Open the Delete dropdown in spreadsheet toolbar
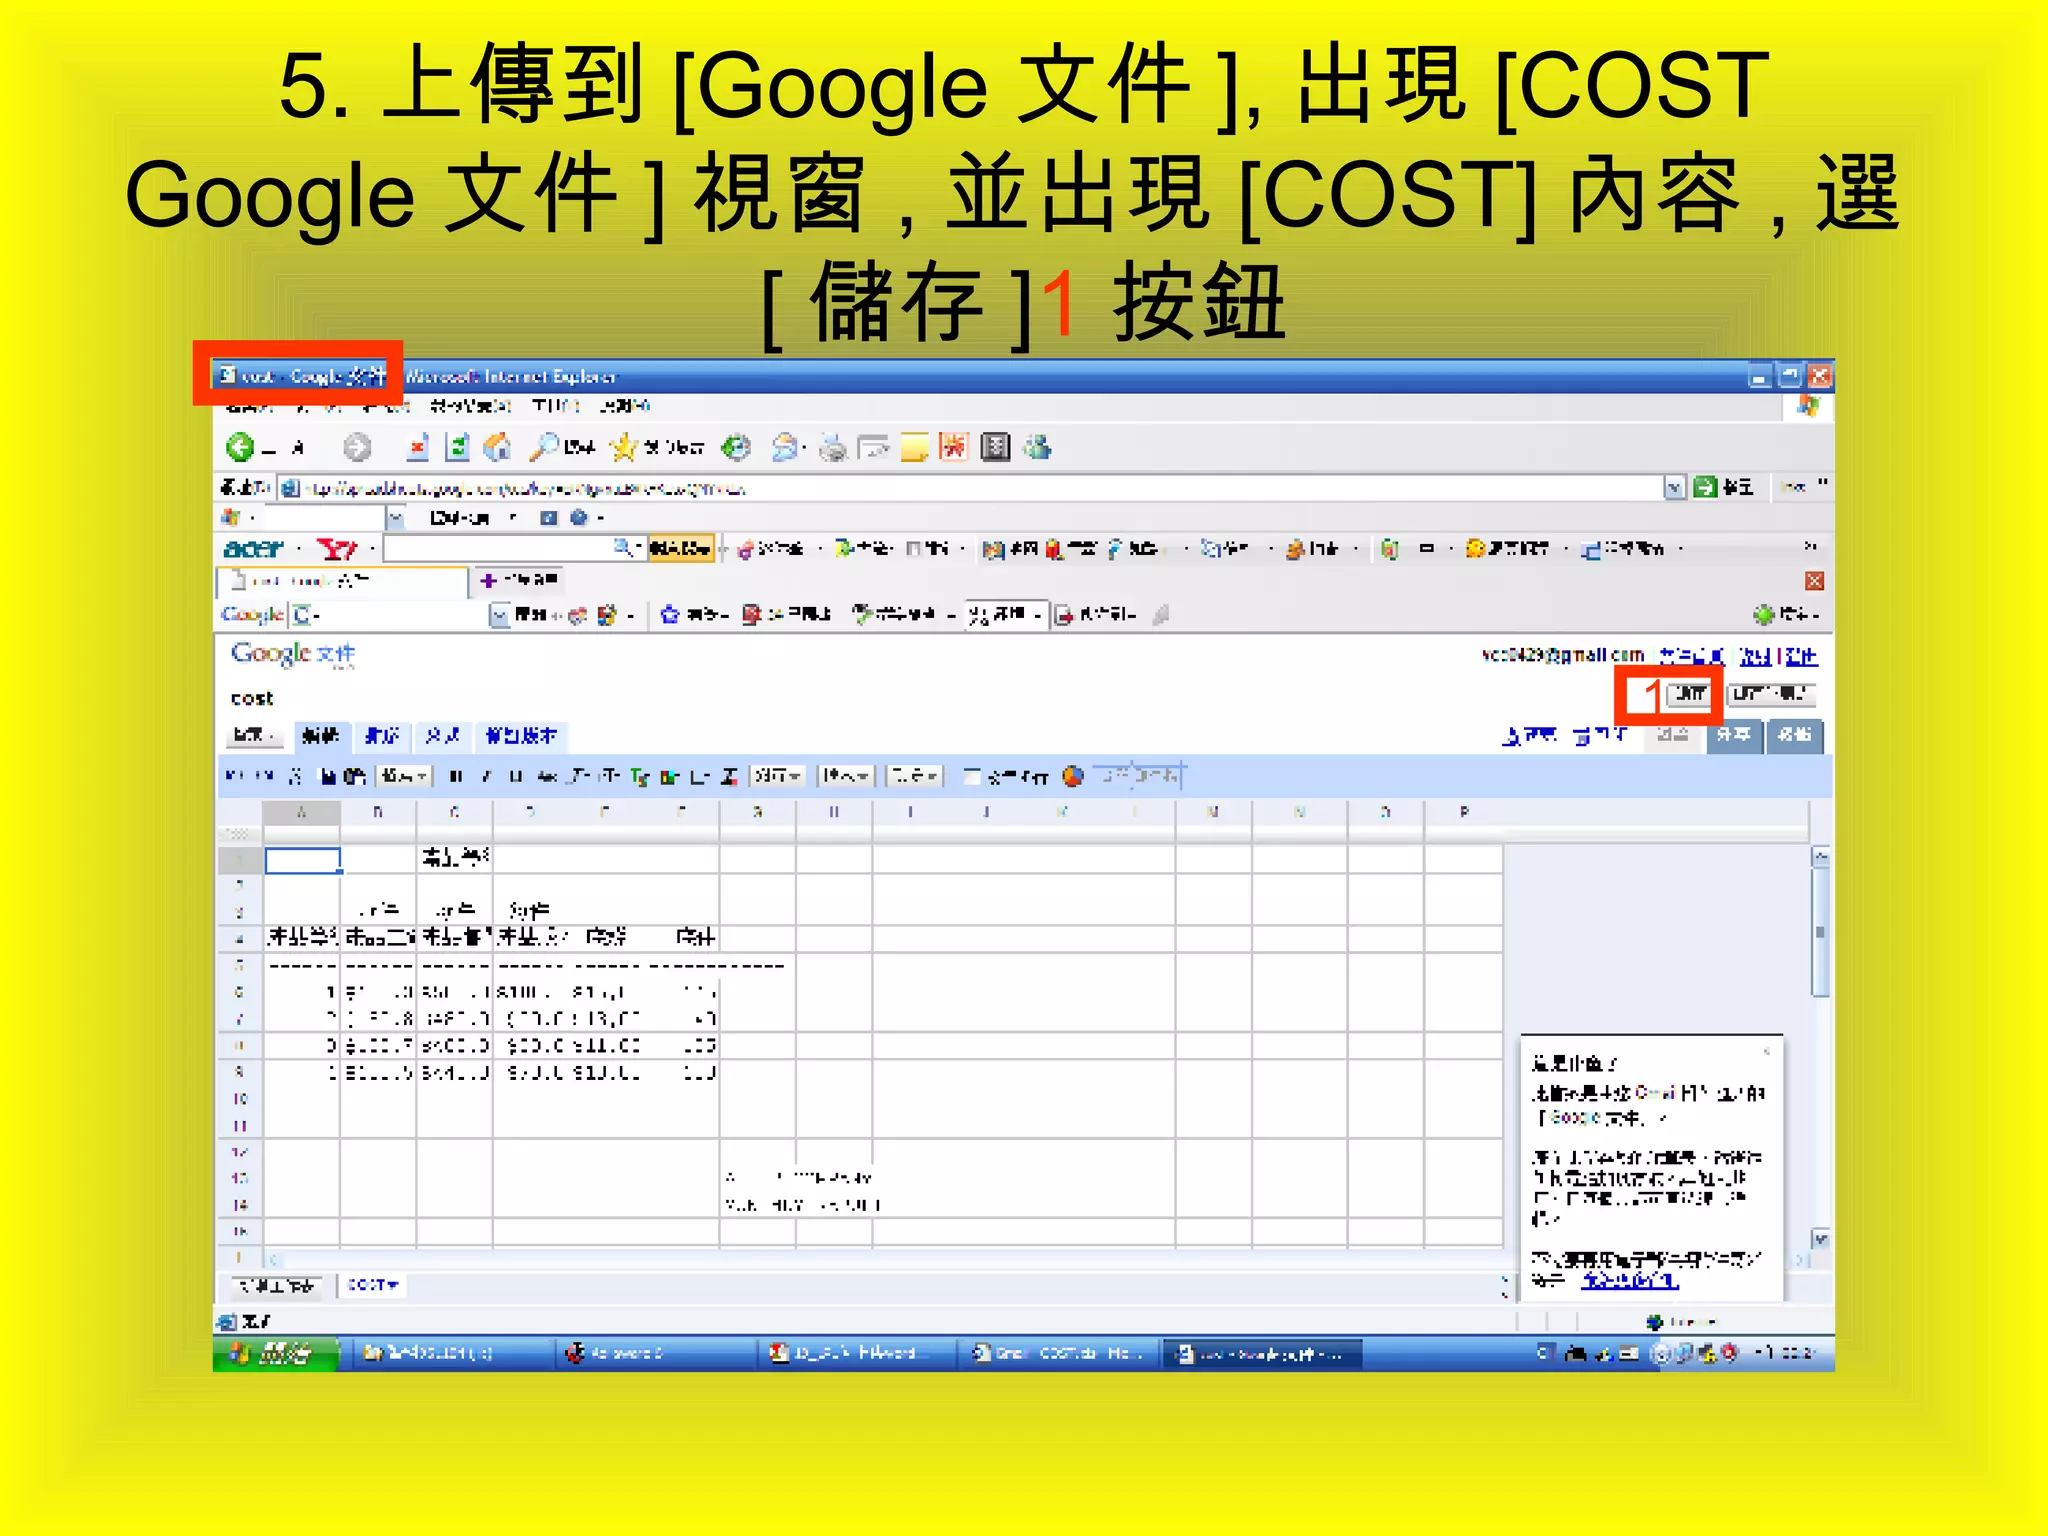Screen dimensions: 2048x1536 click(915, 776)
